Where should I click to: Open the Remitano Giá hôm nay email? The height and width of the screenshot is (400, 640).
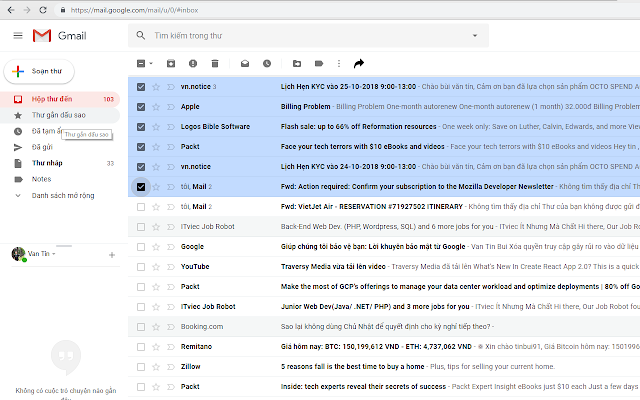(384, 347)
